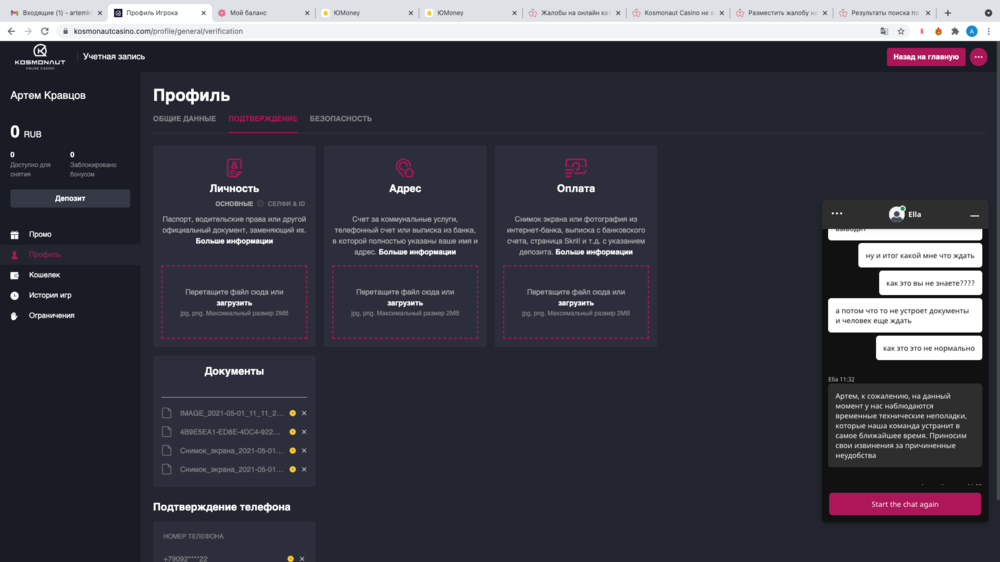1000x562 pixels.
Task: Open the pink three-dots account menu
Action: pyautogui.click(x=978, y=57)
